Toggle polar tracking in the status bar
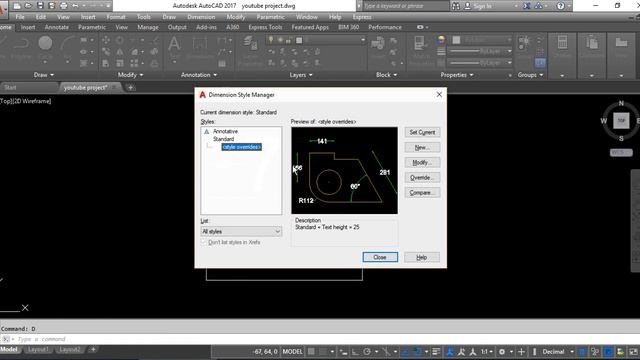The height and width of the screenshot is (360, 640). [367, 352]
